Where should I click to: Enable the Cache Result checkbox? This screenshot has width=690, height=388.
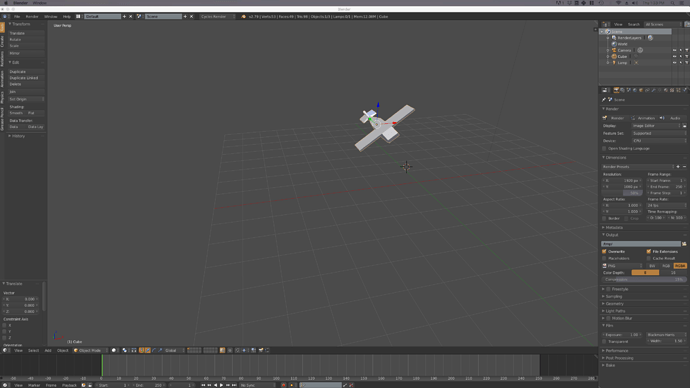649,259
